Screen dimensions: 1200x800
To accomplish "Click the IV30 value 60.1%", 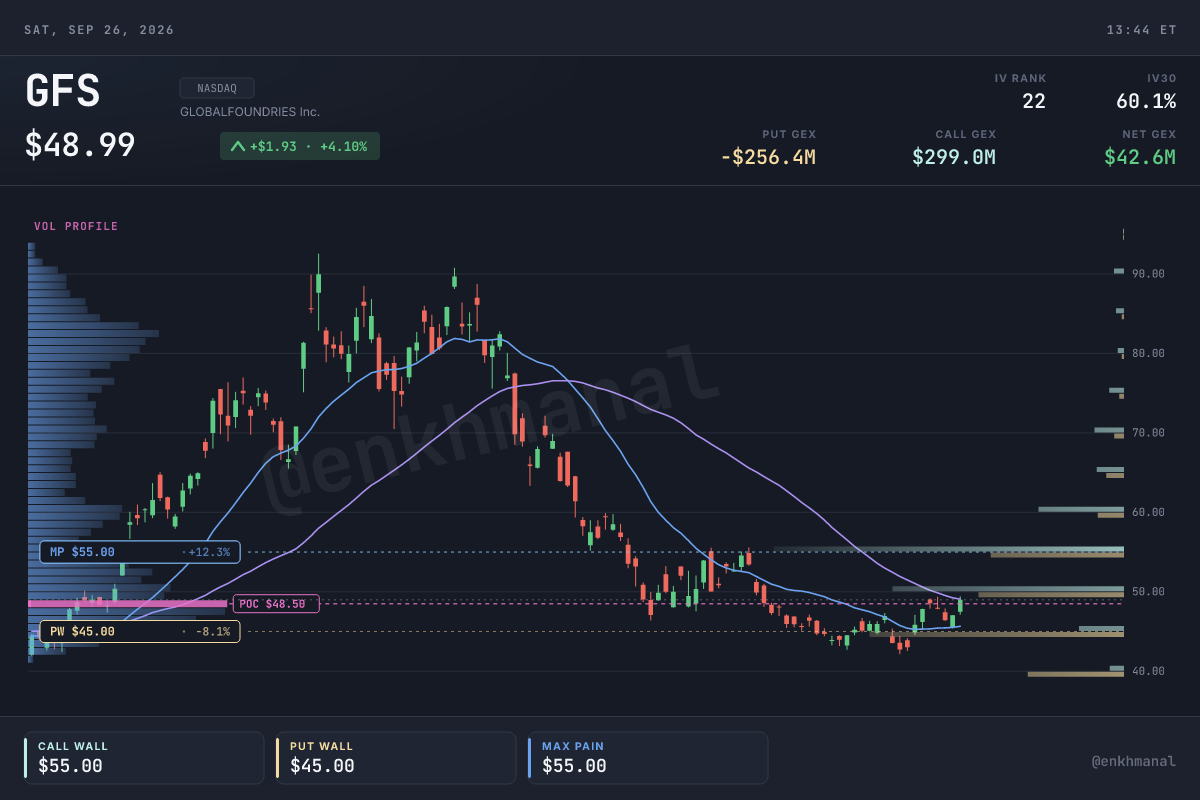I will pos(1146,101).
